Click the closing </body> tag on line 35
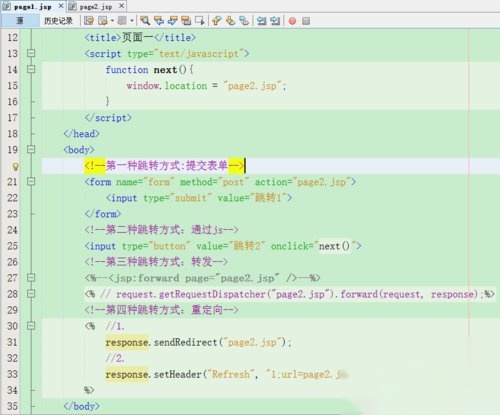 tap(82, 406)
